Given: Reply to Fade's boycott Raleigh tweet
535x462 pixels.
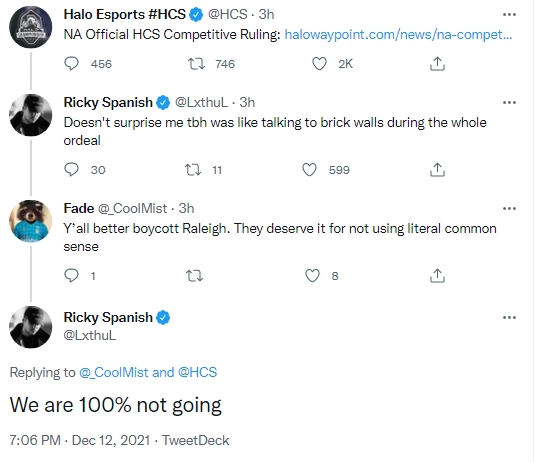Looking at the screenshot, I should 71,275.
